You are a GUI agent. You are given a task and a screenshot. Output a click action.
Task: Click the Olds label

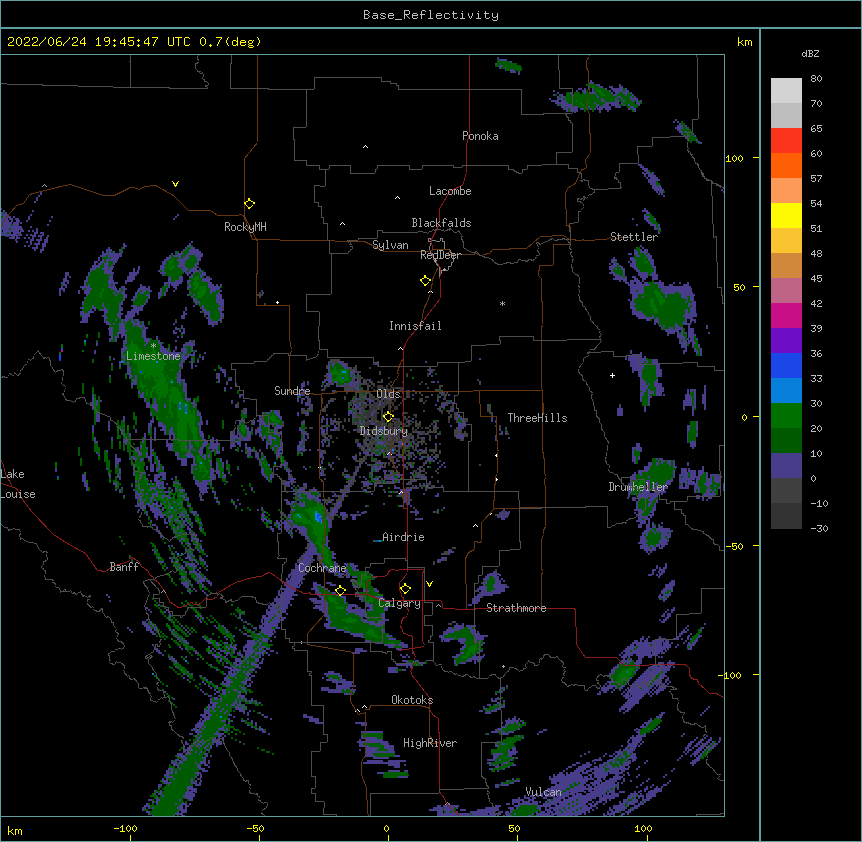(388, 394)
